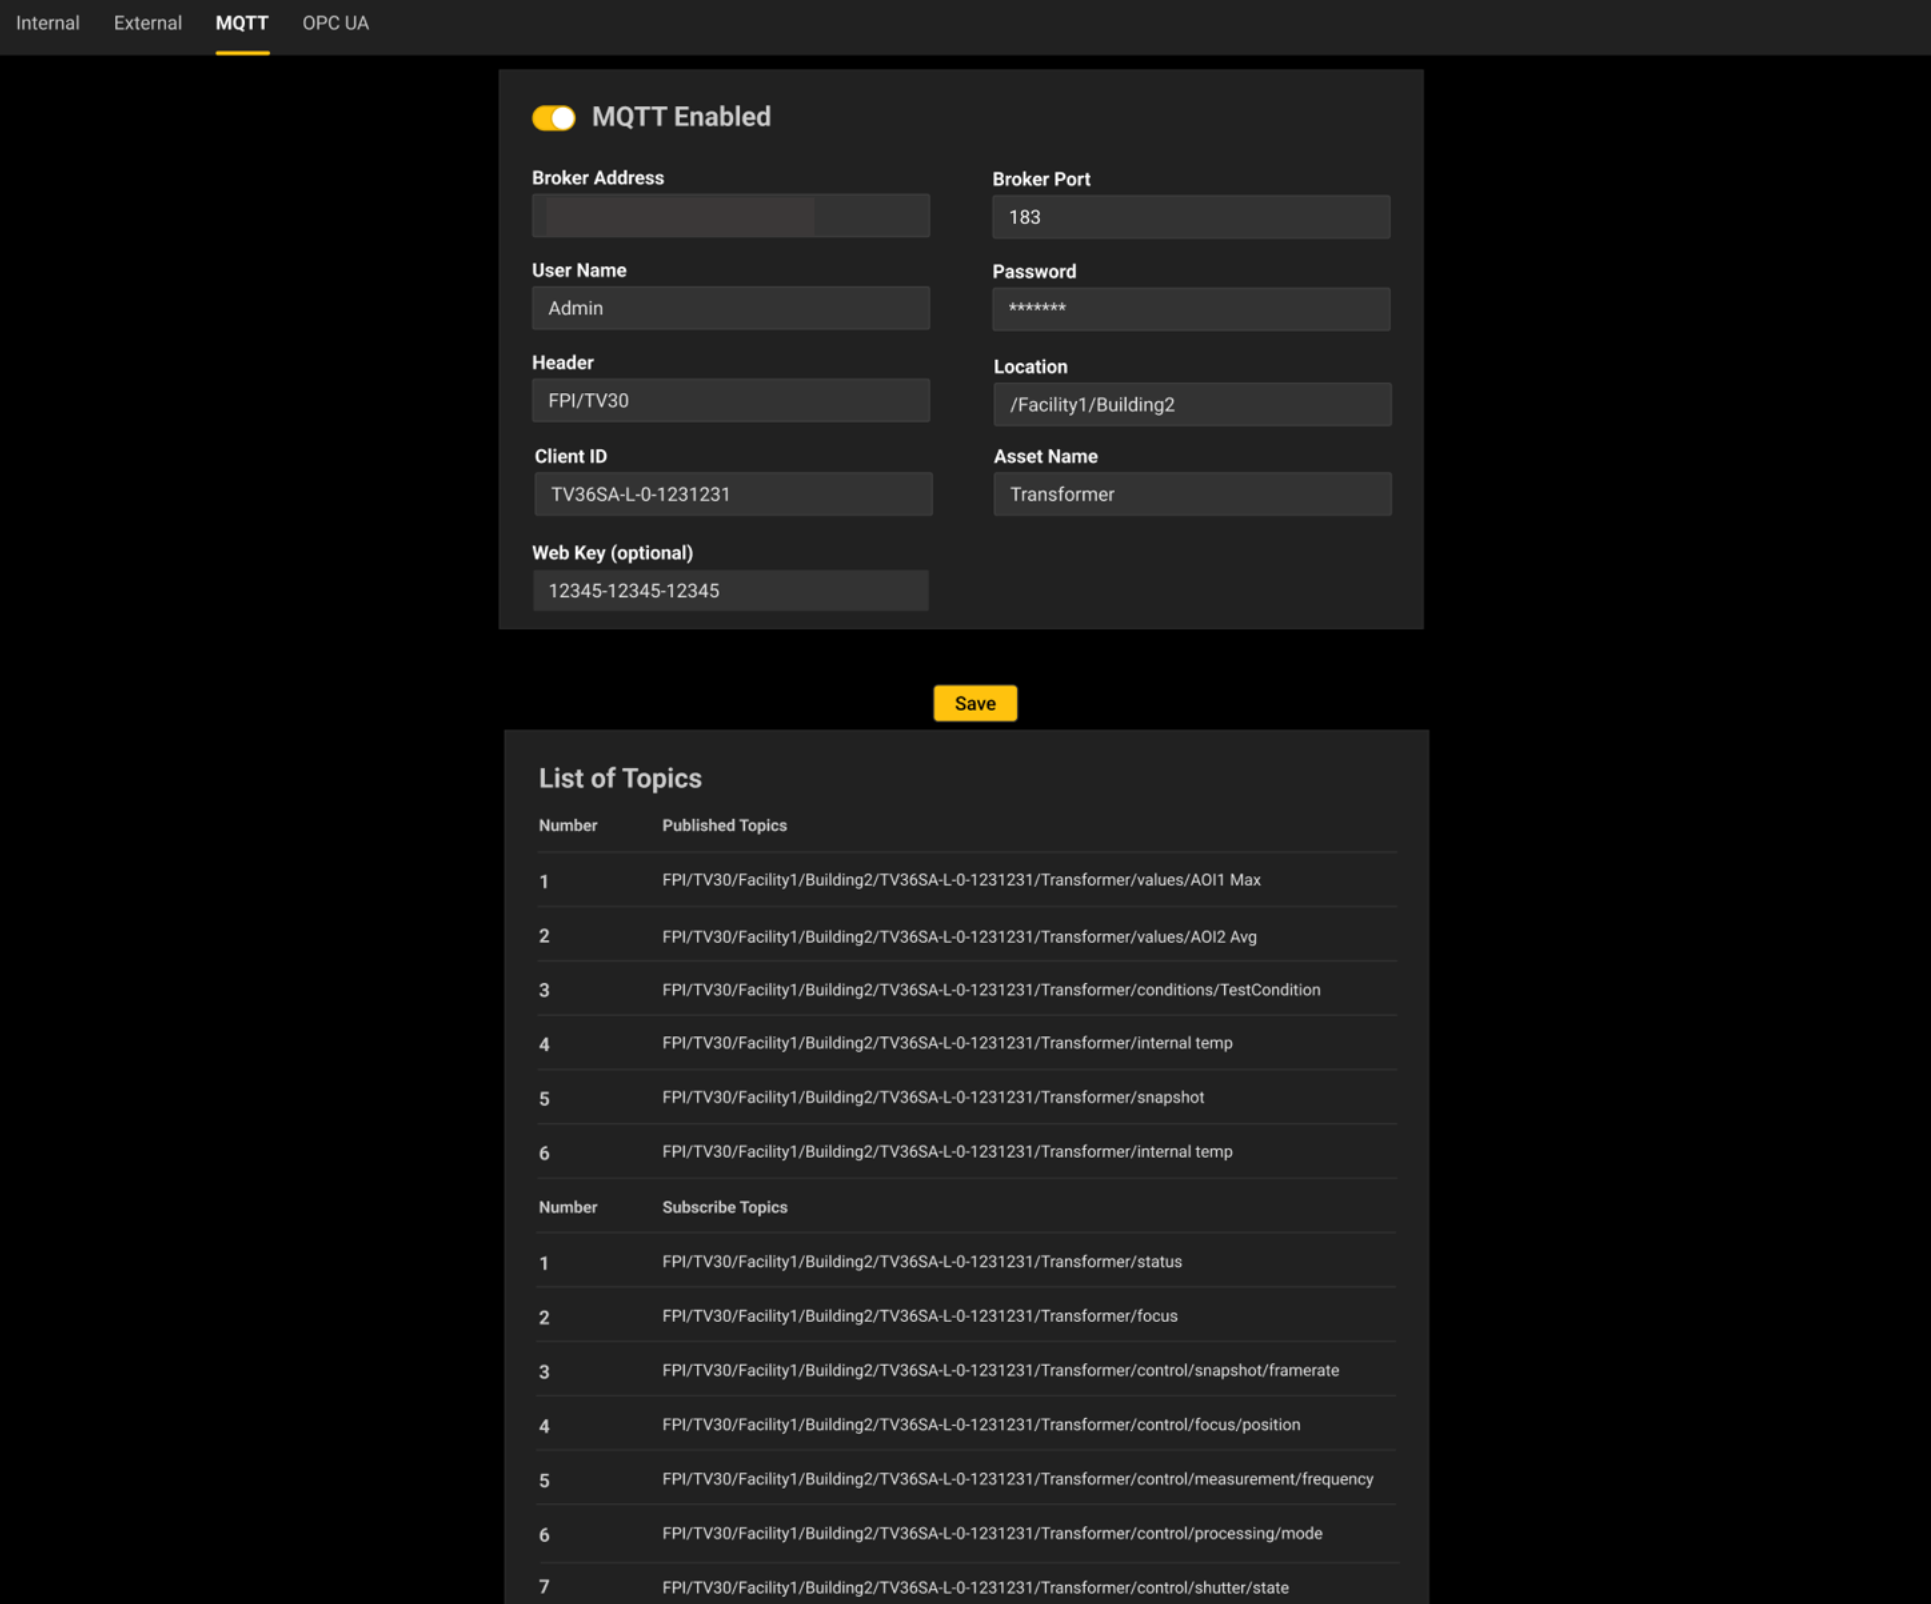1931x1604 pixels.
Task: Open the External tab
Action: 147,23
